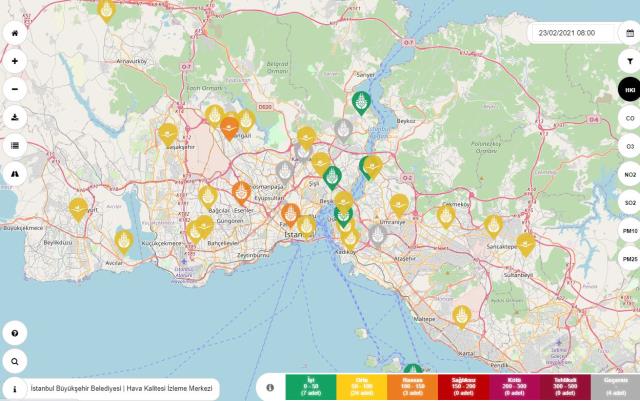The width and height of the screenshot is (640, 401).
Task: Click the green İyi 0-50 legend swatch
Action: click(311, 386)
